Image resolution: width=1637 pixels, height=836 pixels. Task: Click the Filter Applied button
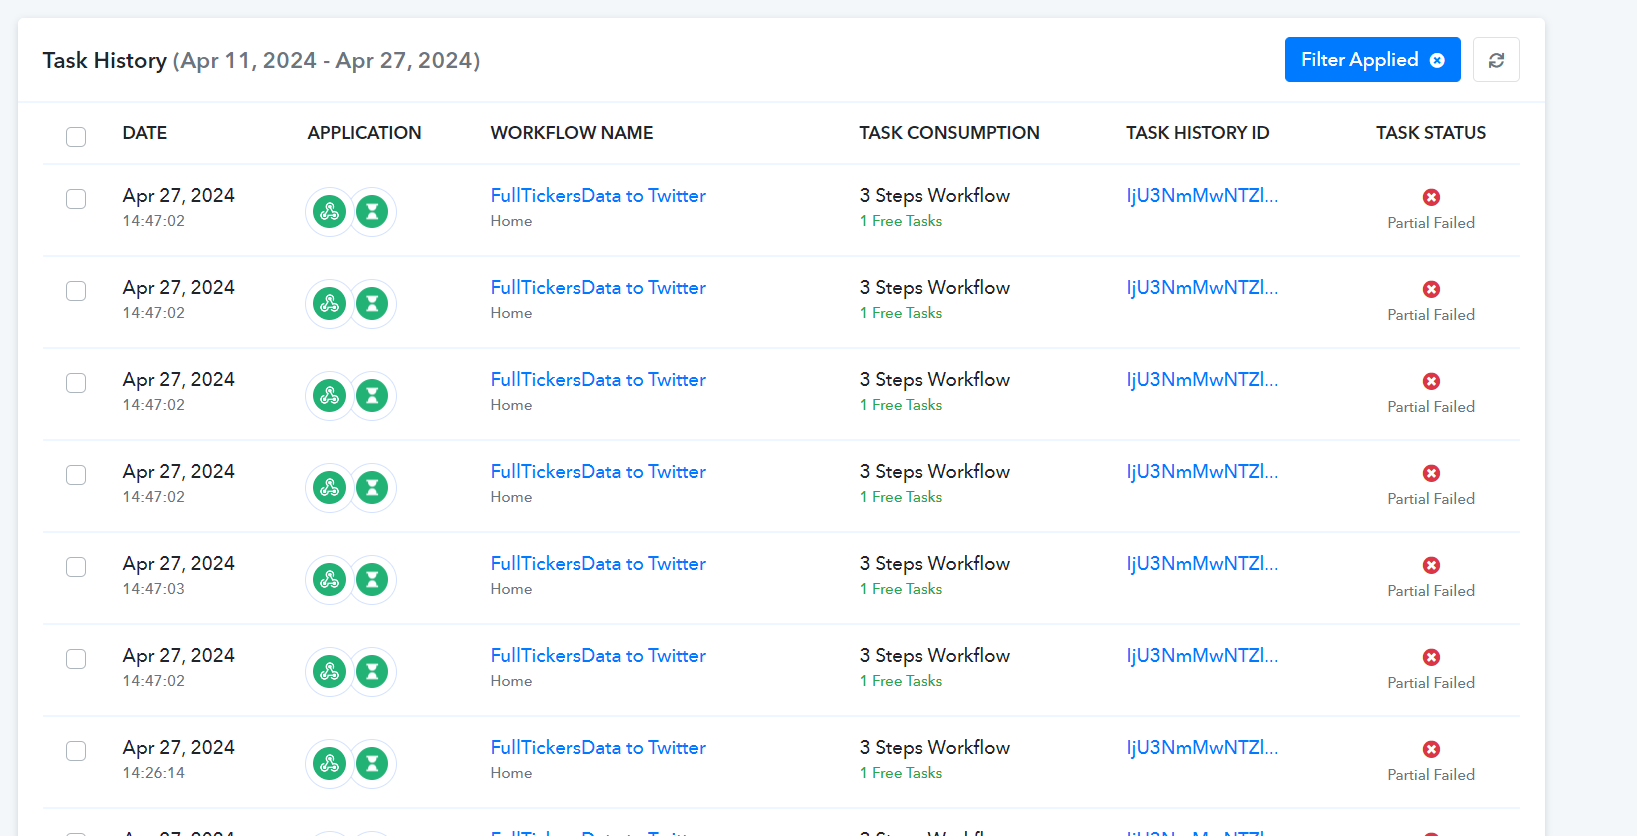click(x=1372, y=60)
